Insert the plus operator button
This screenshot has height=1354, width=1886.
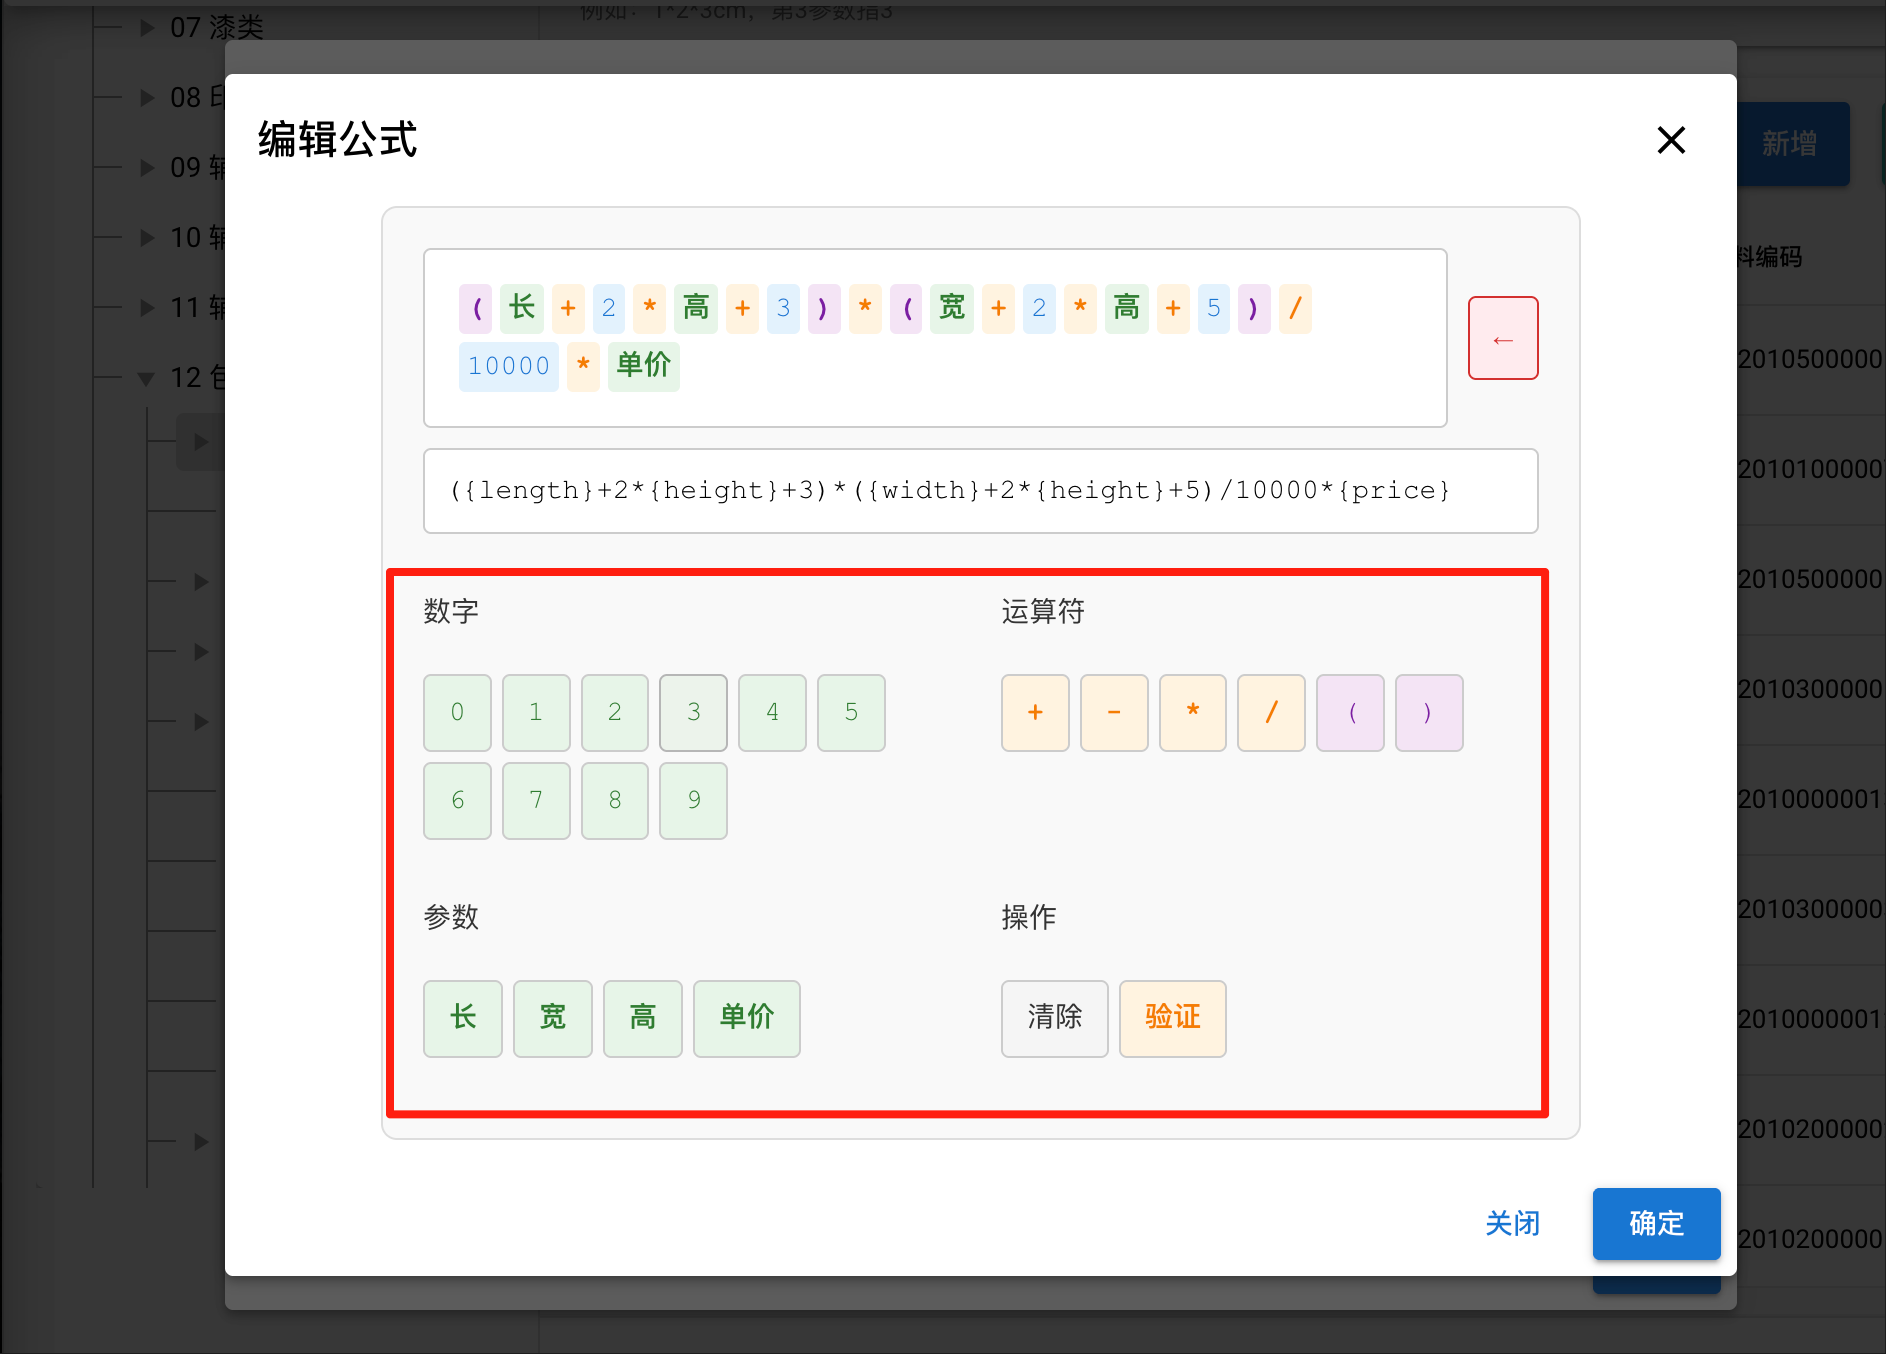pyautogui.click(x=1035, y=712)
